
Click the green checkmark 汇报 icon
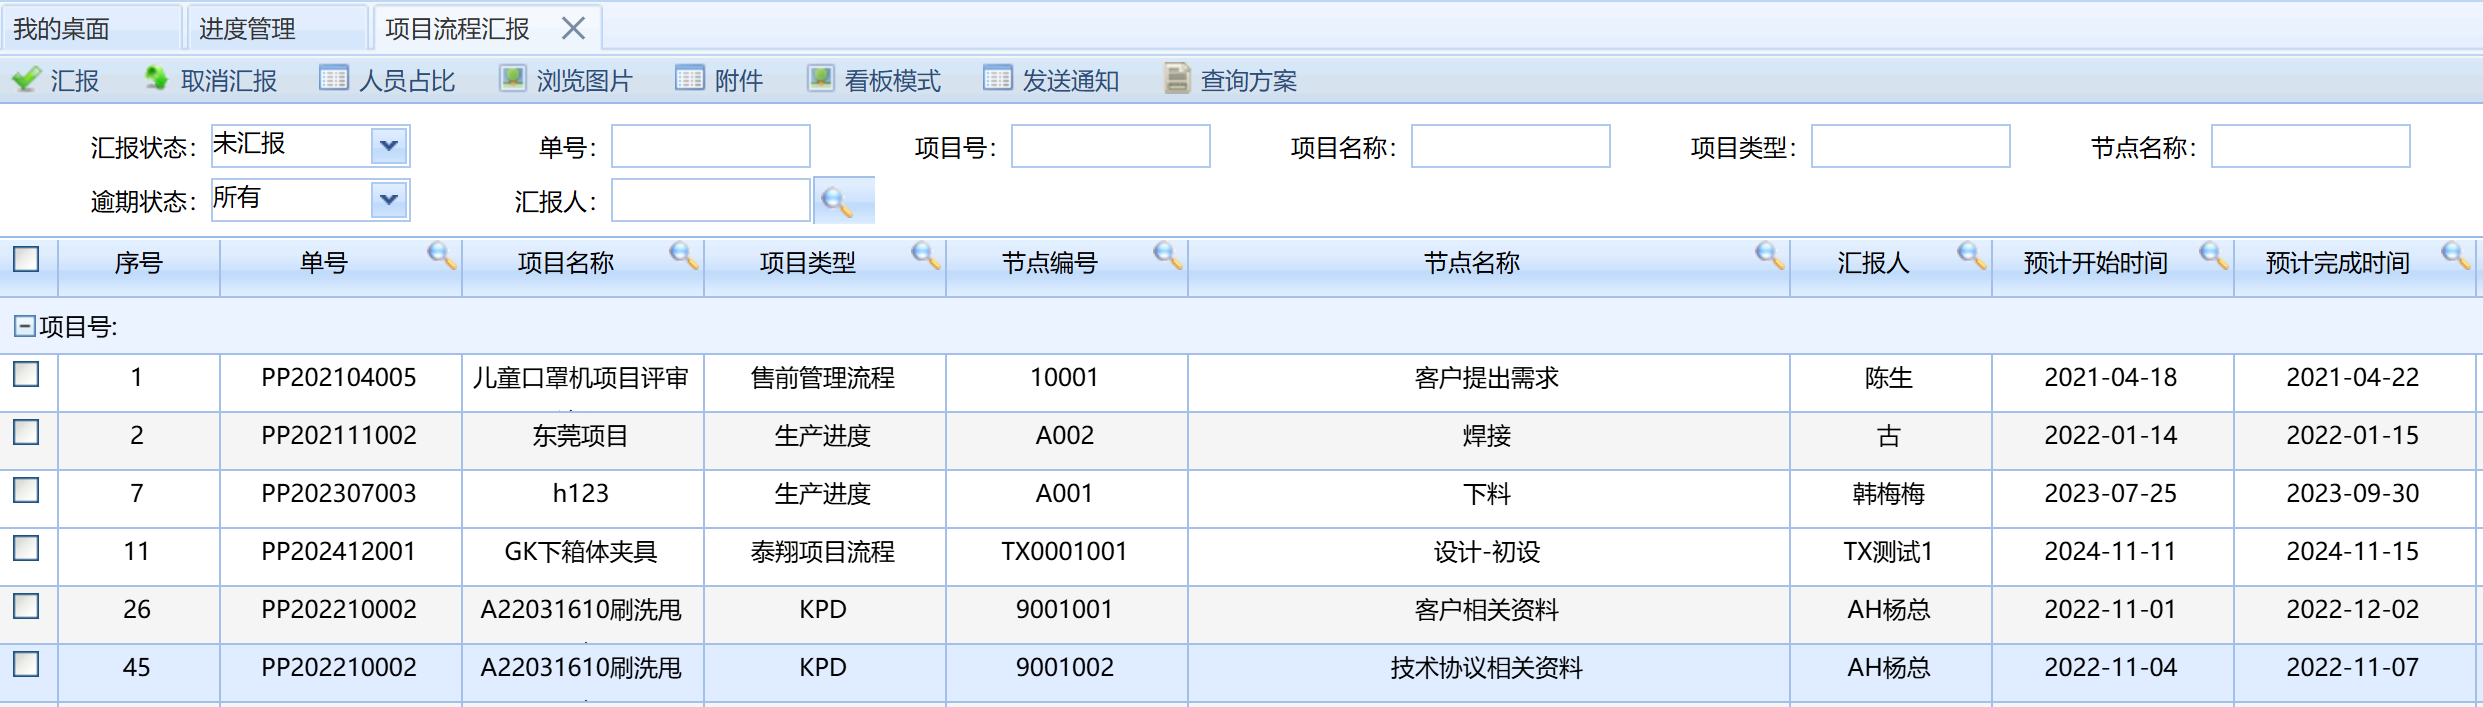click(x=27, y=79)
